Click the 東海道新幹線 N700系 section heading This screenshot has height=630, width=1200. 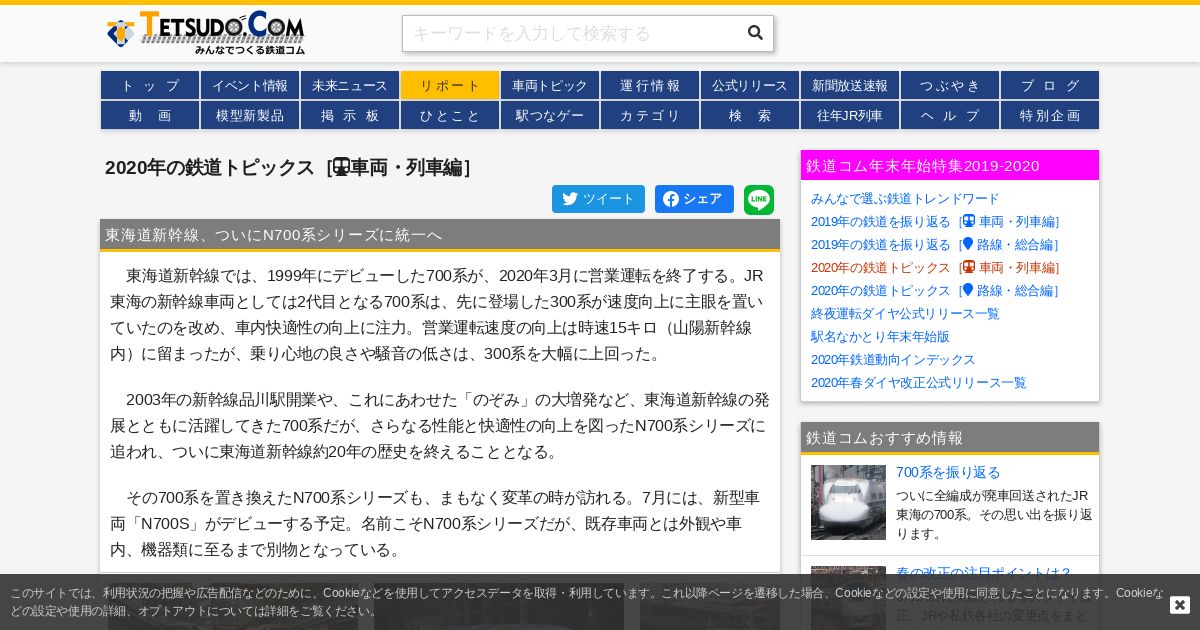point(440,234)
